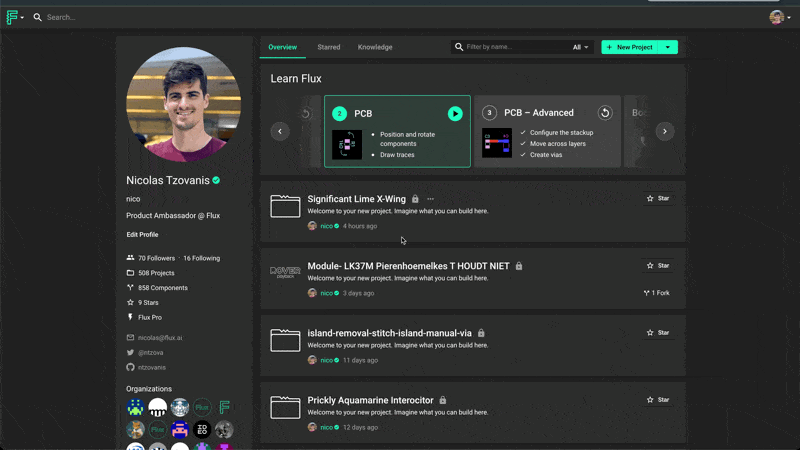The height and width of the screenshot is (450, 800).
Task: Open the All filter dropdown
Action: coord(580,47)
